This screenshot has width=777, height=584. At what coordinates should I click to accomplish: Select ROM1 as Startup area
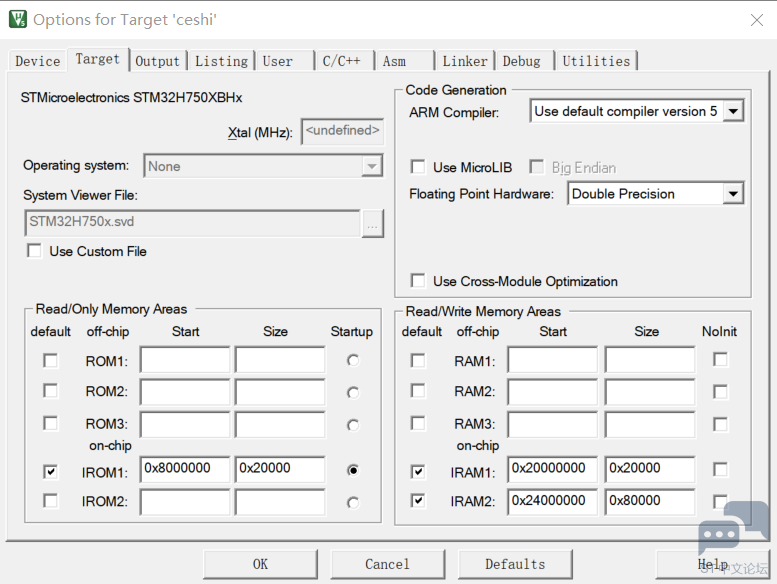[x=353, y=361]
